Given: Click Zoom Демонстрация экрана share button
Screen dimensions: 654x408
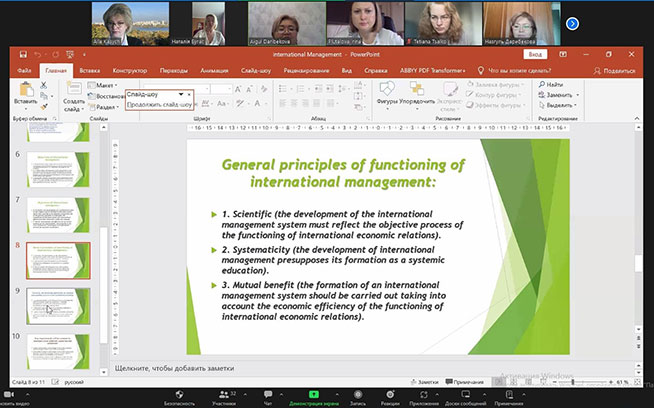Looking at the screenshot, I should (x=314, y=398).
